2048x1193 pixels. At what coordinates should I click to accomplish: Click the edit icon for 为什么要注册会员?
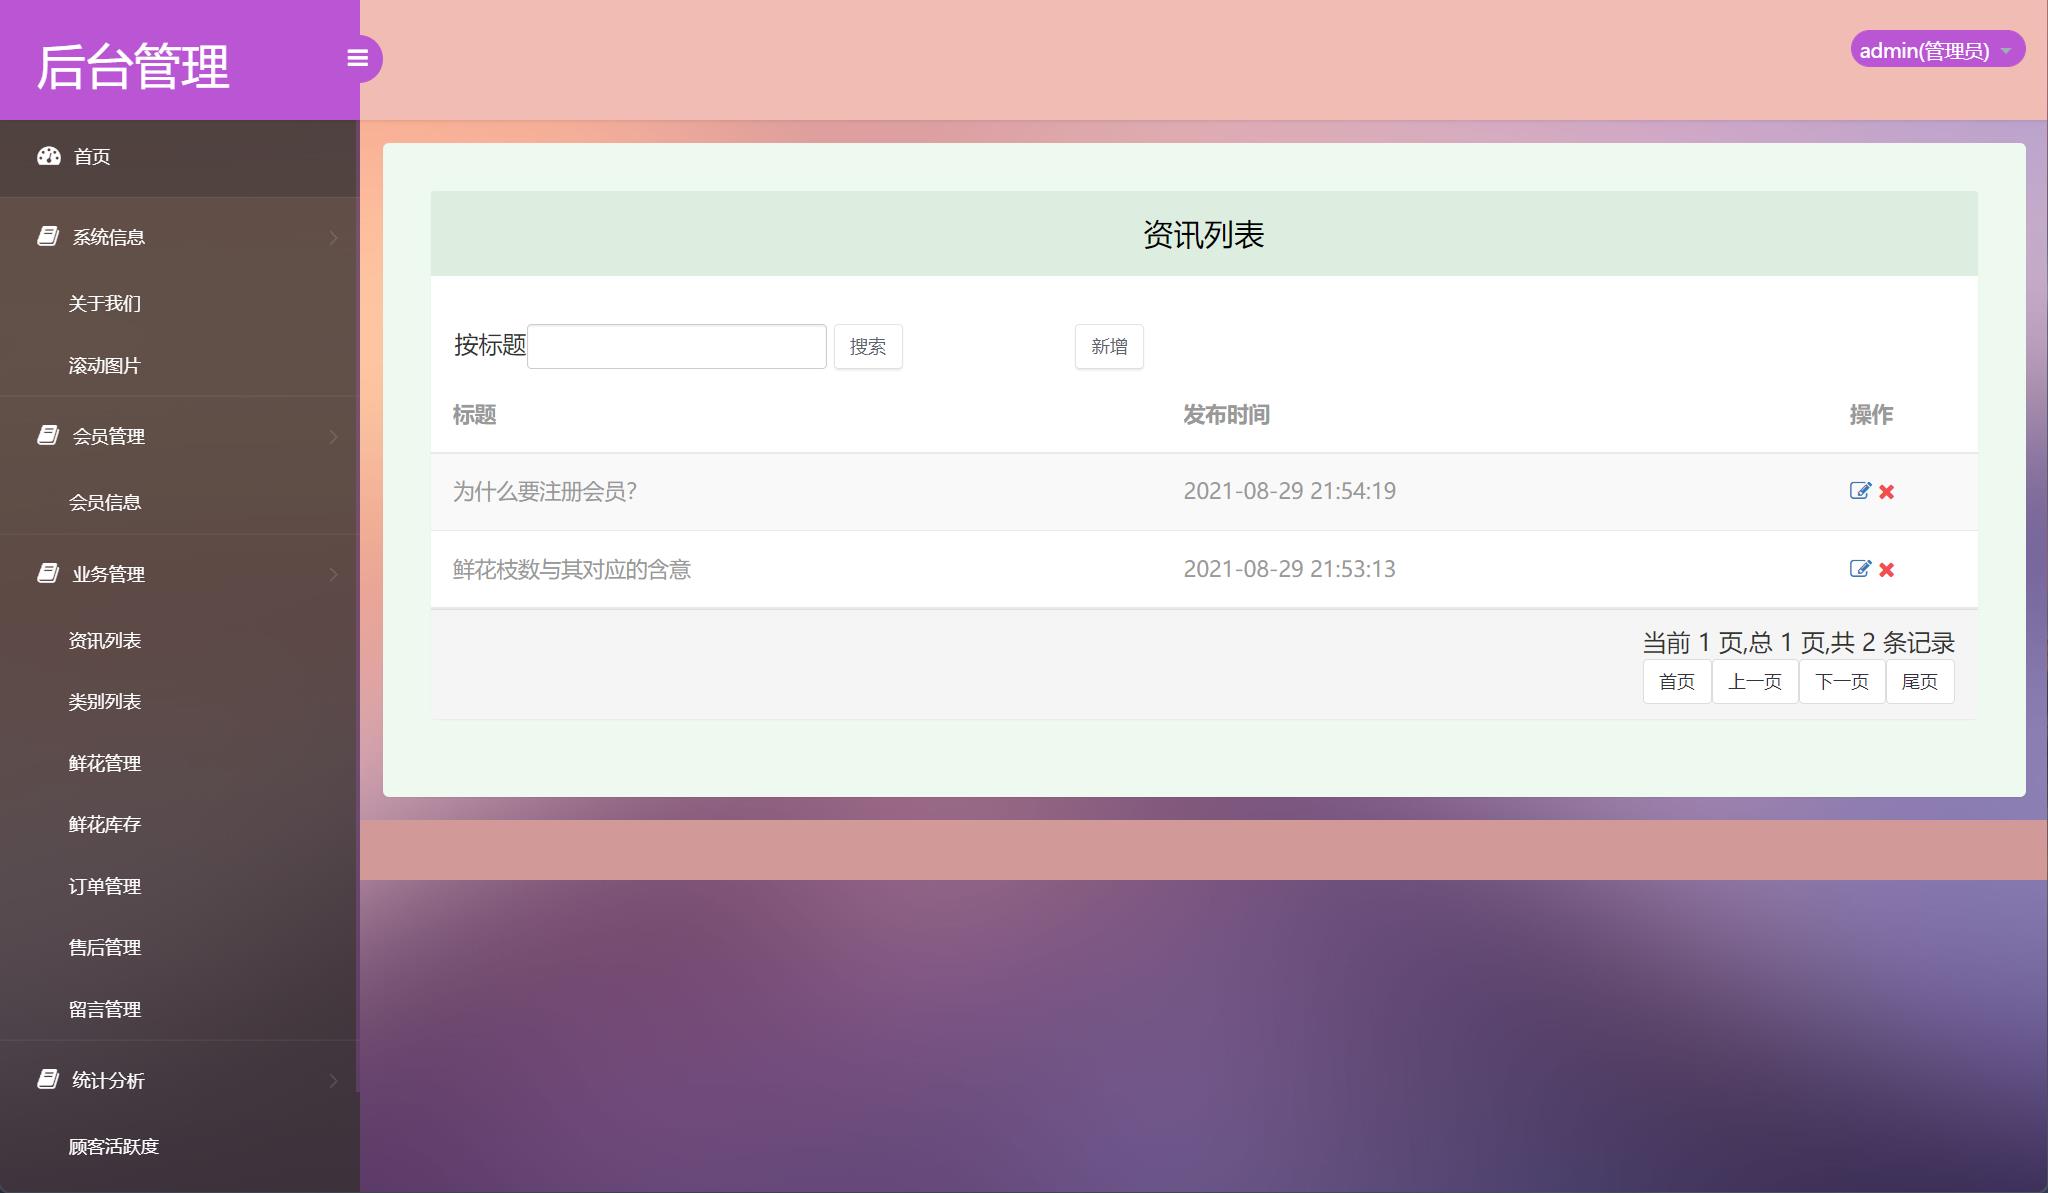coord(1859,491)
